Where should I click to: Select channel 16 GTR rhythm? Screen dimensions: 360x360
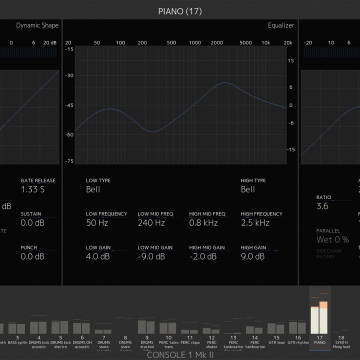tap(297, 333)
